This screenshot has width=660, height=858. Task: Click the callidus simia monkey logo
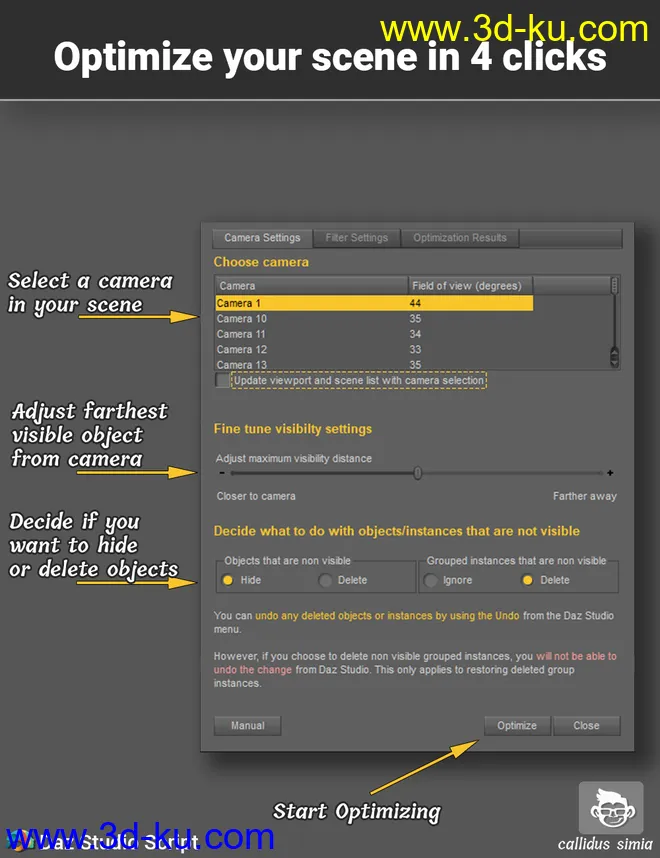[611, 808]
